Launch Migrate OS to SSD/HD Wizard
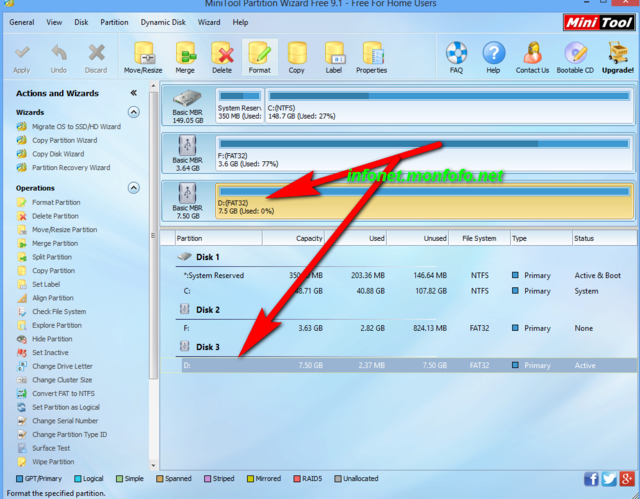The image size is (640, 499). [76, 126]
